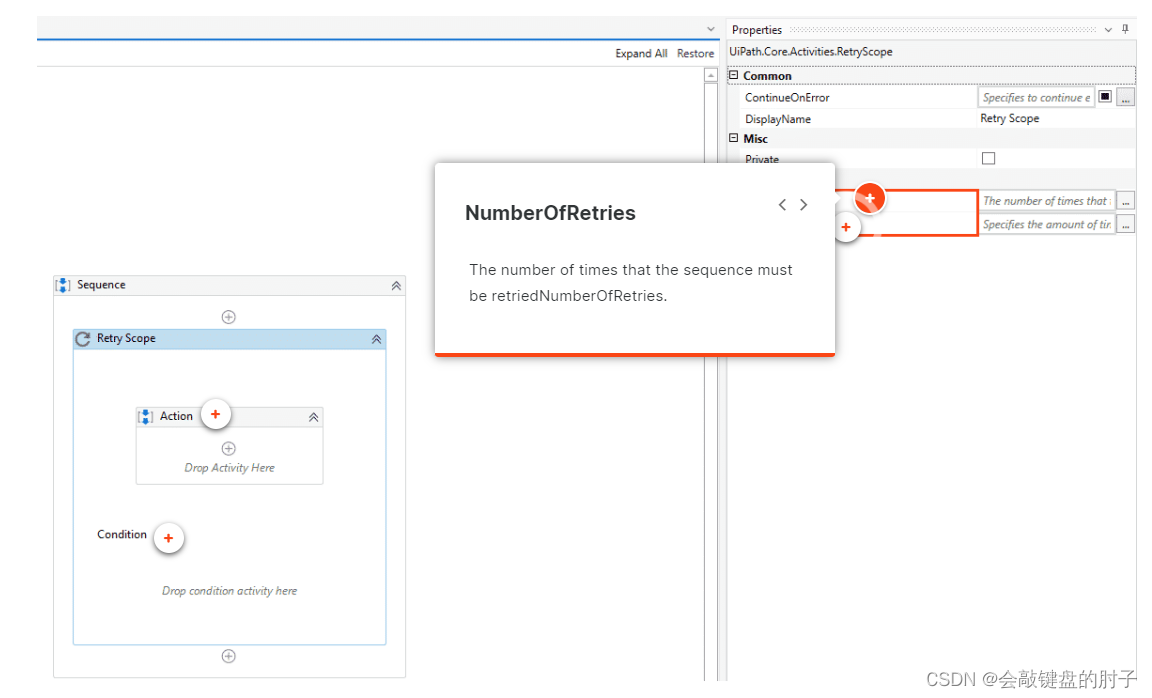The image size is (1152, 698).
Task: Edit the DisplayName value Retry Scope
Action: click(1009, 118)
